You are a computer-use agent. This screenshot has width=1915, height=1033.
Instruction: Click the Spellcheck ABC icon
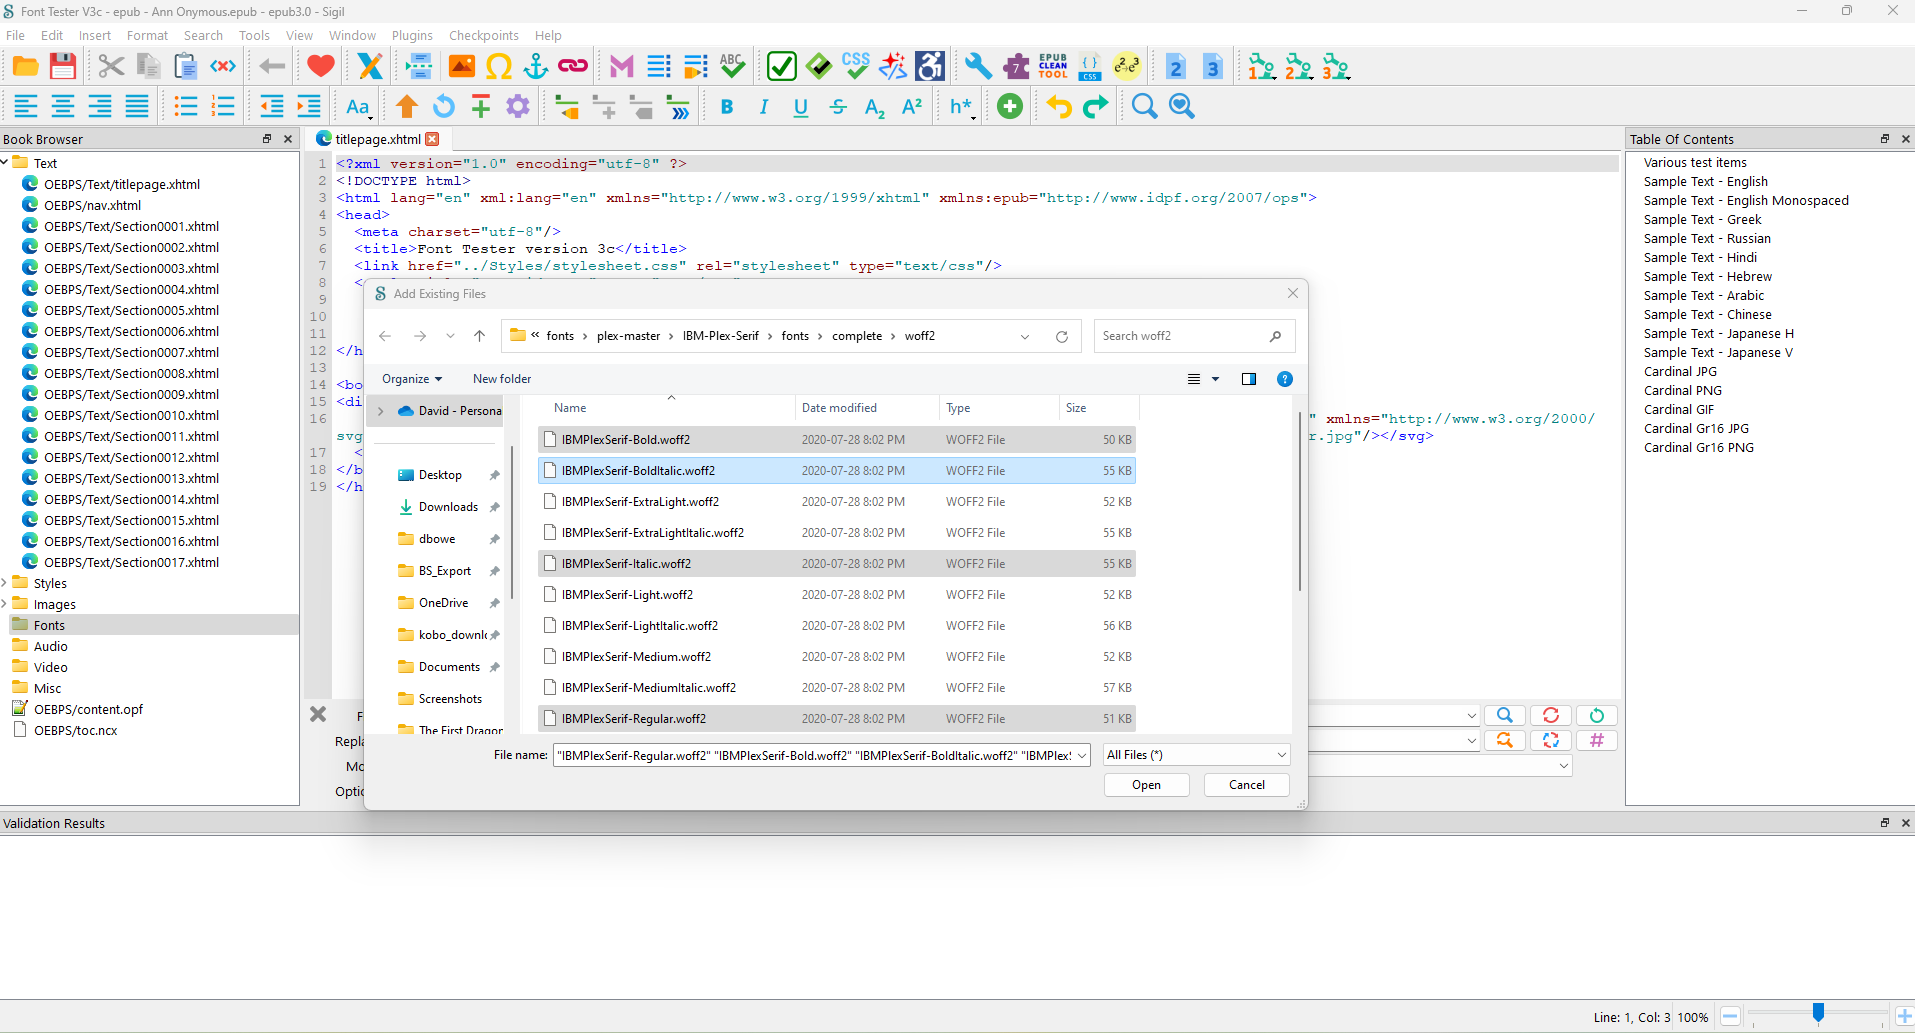732,67
